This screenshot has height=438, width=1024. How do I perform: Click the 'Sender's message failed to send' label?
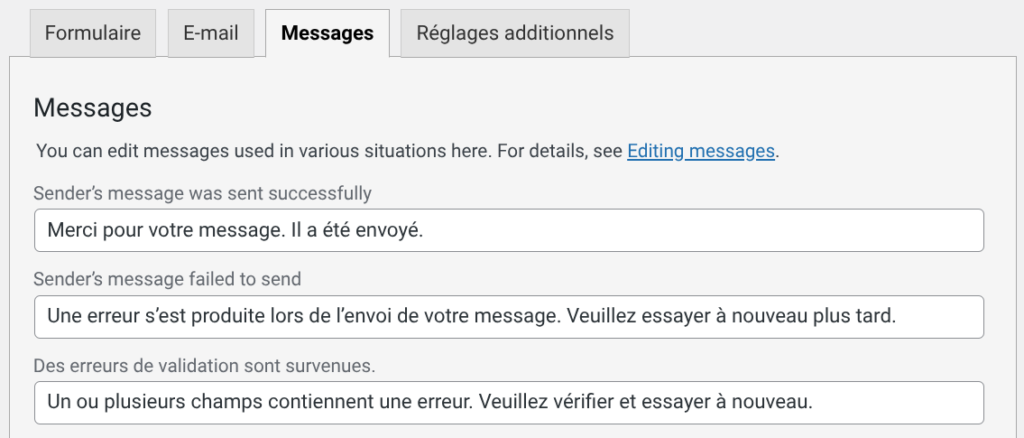pos(167,279)
